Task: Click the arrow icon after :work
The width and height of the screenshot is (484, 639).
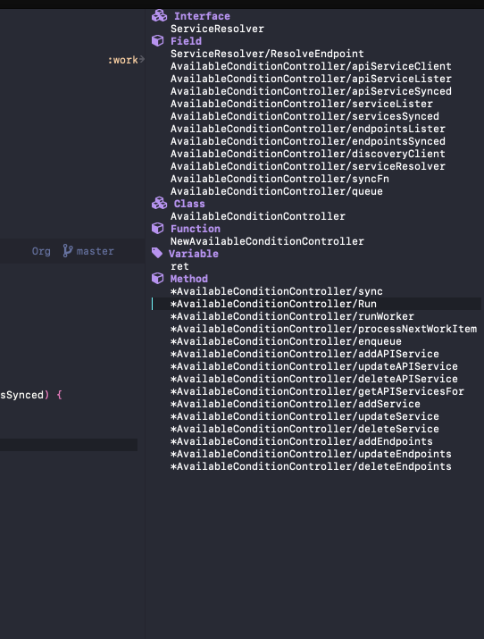Action: [x=142, y=59]
